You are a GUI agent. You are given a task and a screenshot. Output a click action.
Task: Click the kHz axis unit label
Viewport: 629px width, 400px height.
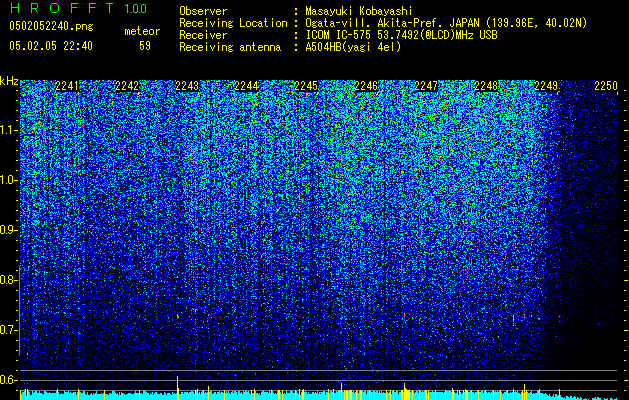tap(9, 81)
